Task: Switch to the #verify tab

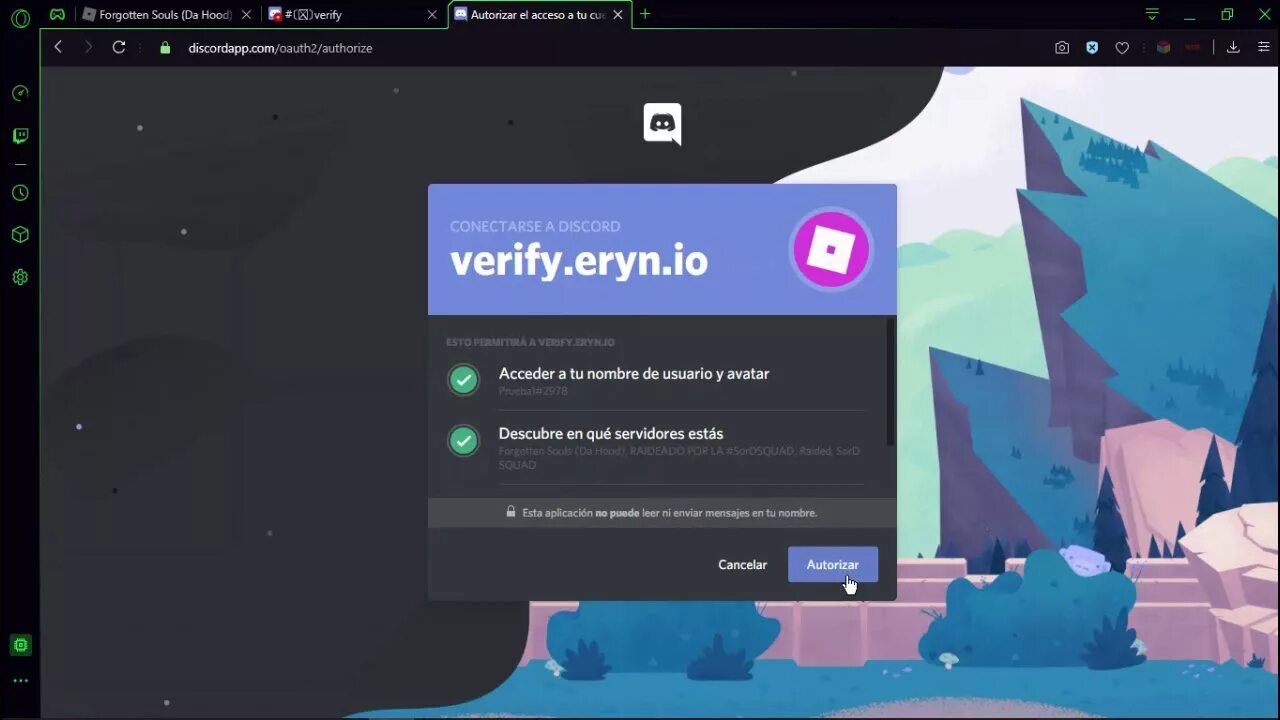Action: coord(350,15)
